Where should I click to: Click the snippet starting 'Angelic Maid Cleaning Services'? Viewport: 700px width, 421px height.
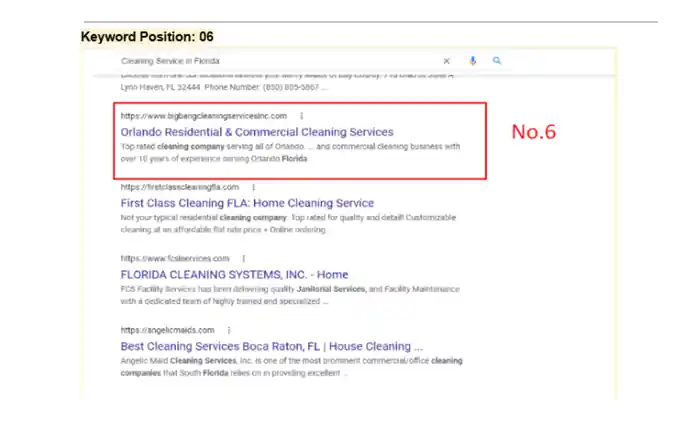tap(292, 367)
